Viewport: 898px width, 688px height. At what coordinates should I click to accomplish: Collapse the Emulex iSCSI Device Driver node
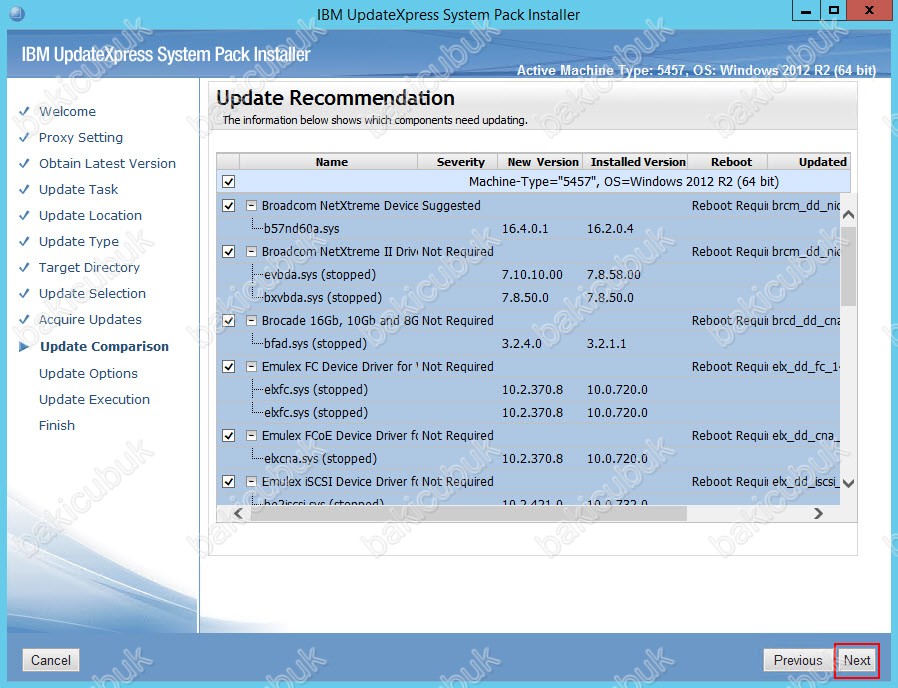(x=251, y=481)
